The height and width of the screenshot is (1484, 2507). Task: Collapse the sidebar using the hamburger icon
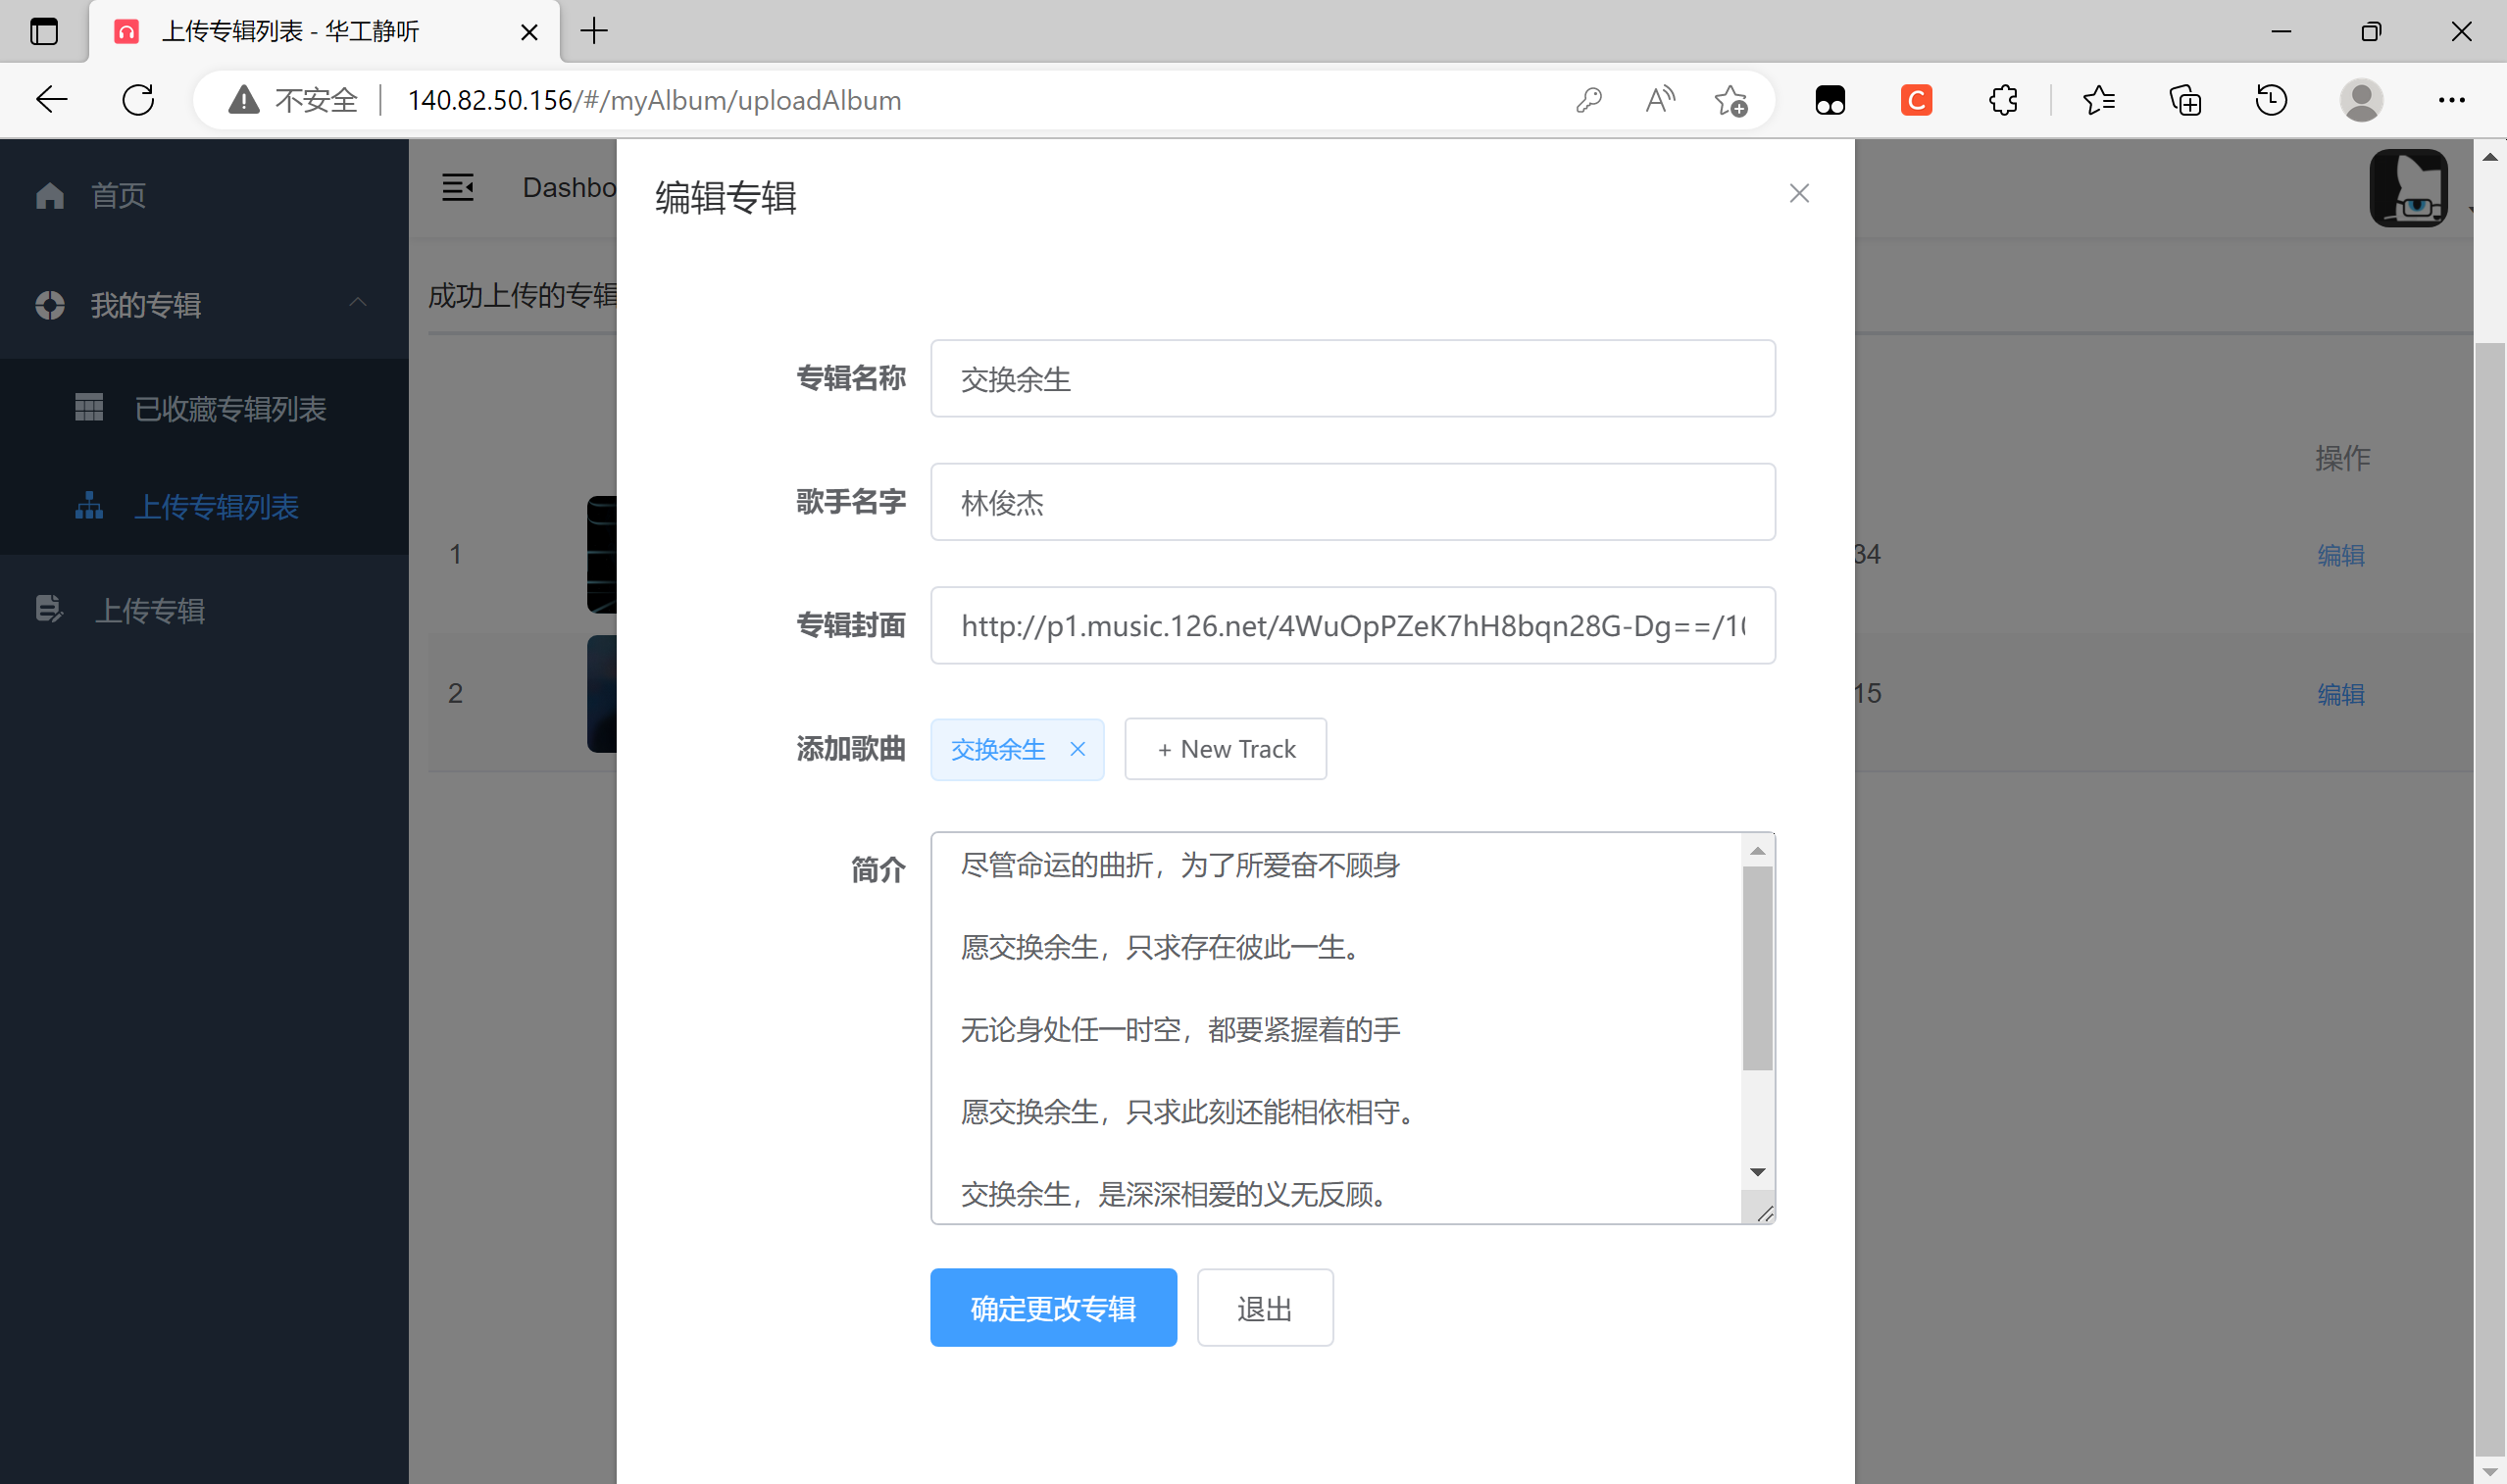point(458,187)
